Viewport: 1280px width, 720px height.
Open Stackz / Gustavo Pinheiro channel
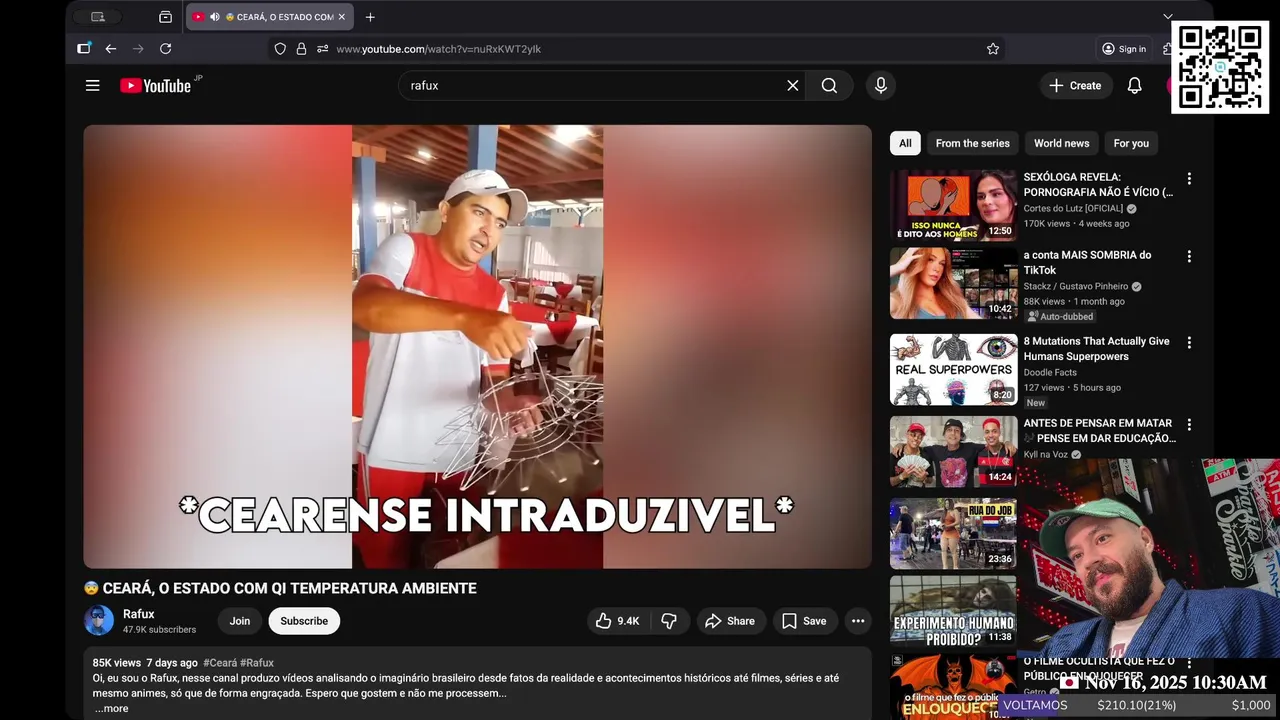pyautogui.click(x=1075, y=287)
